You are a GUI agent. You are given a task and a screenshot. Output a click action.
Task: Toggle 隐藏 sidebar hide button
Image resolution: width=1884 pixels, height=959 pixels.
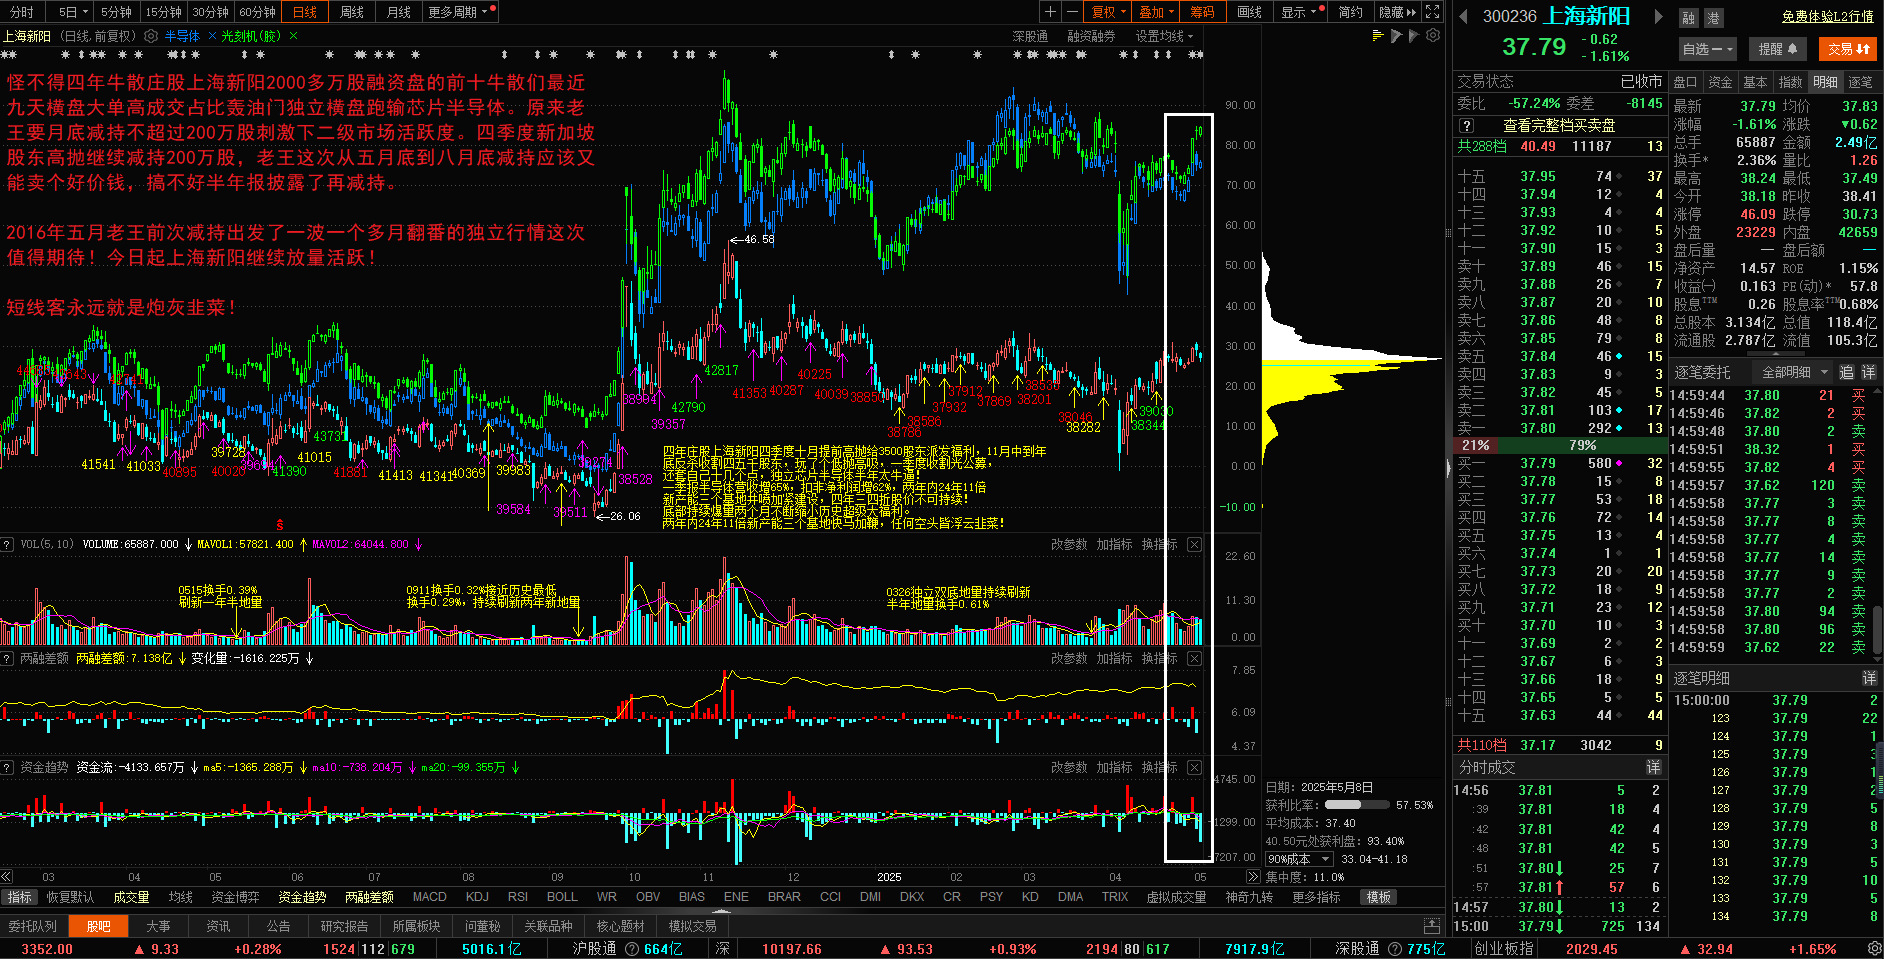[1397, 12]
